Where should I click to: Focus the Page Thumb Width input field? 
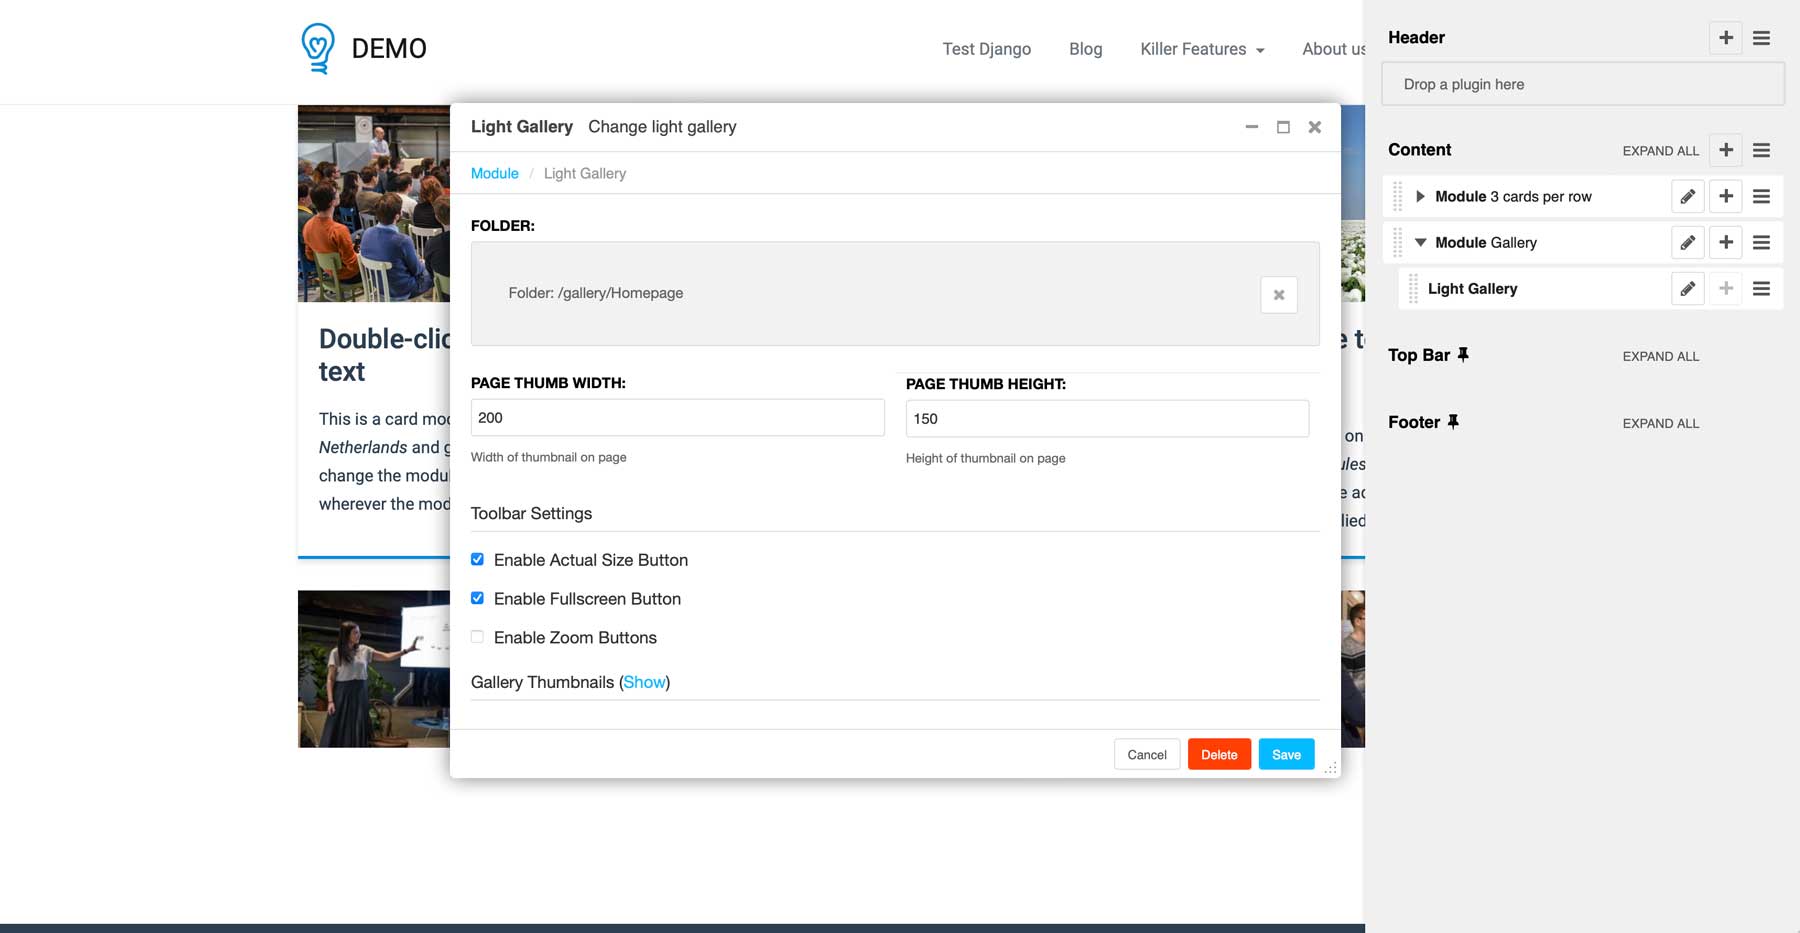pos(677,417)
